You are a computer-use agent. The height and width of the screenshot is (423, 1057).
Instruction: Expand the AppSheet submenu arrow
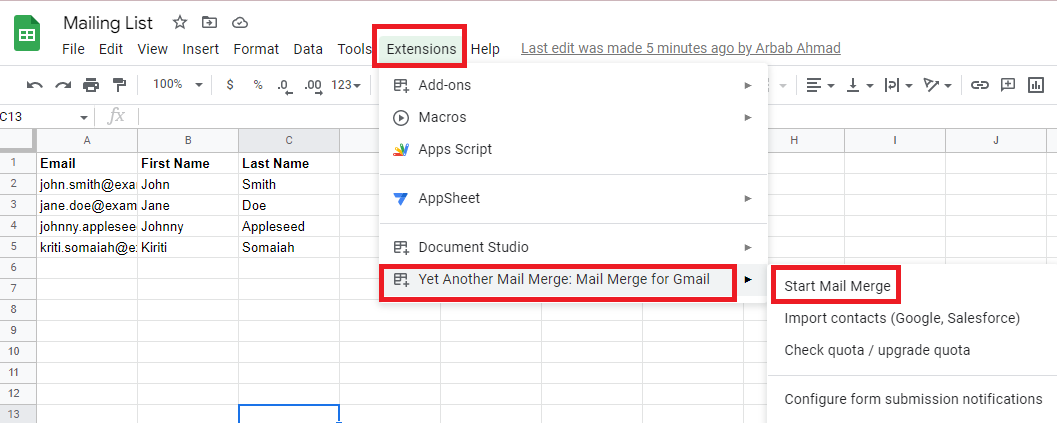[748, 199]
